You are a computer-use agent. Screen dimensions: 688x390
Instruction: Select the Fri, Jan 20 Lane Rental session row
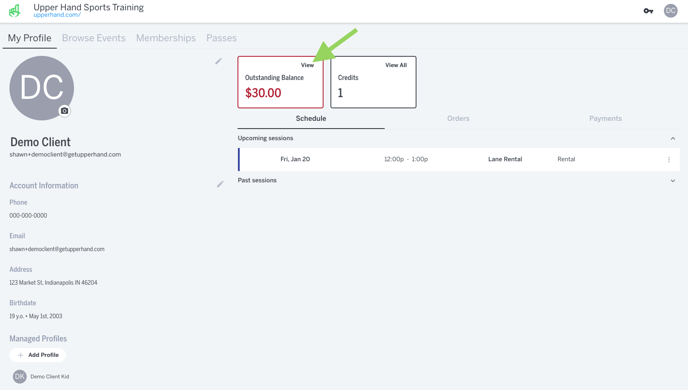(459, 159)
